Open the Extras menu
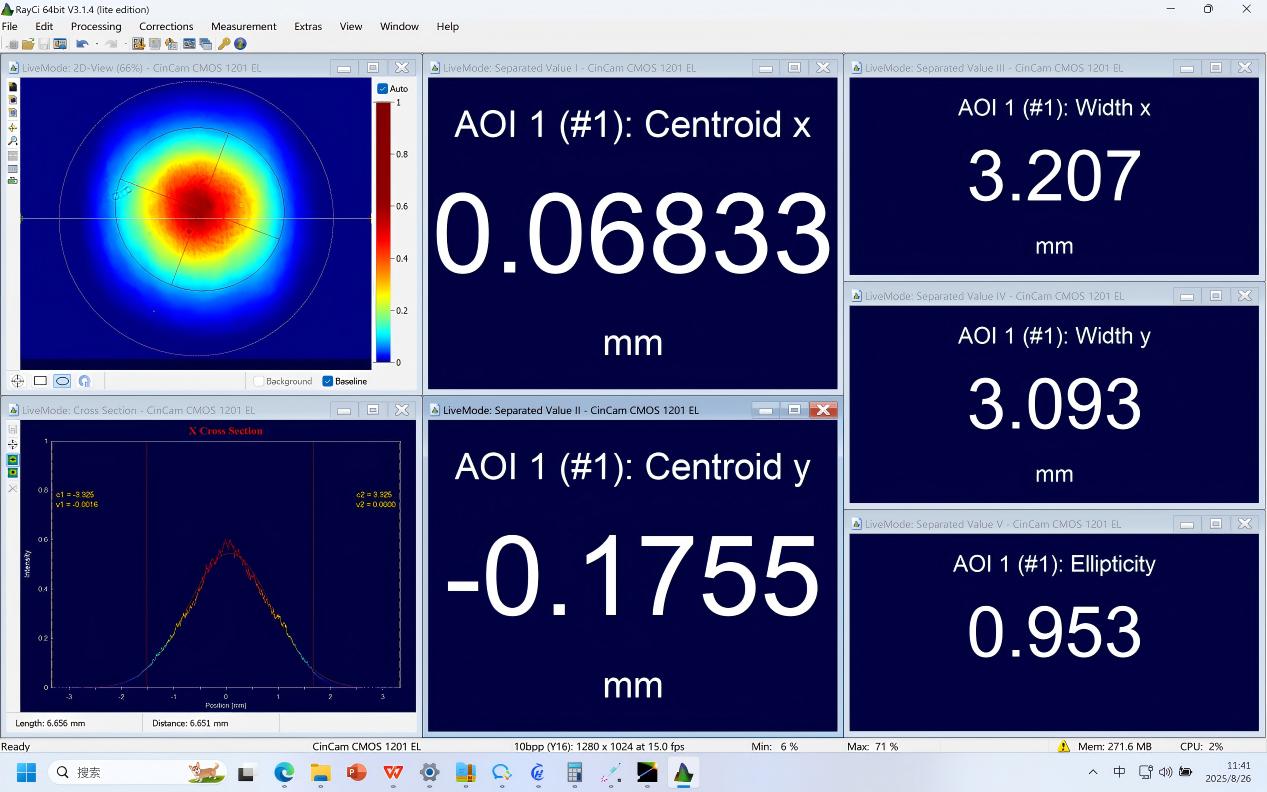 tap(308, 26)
